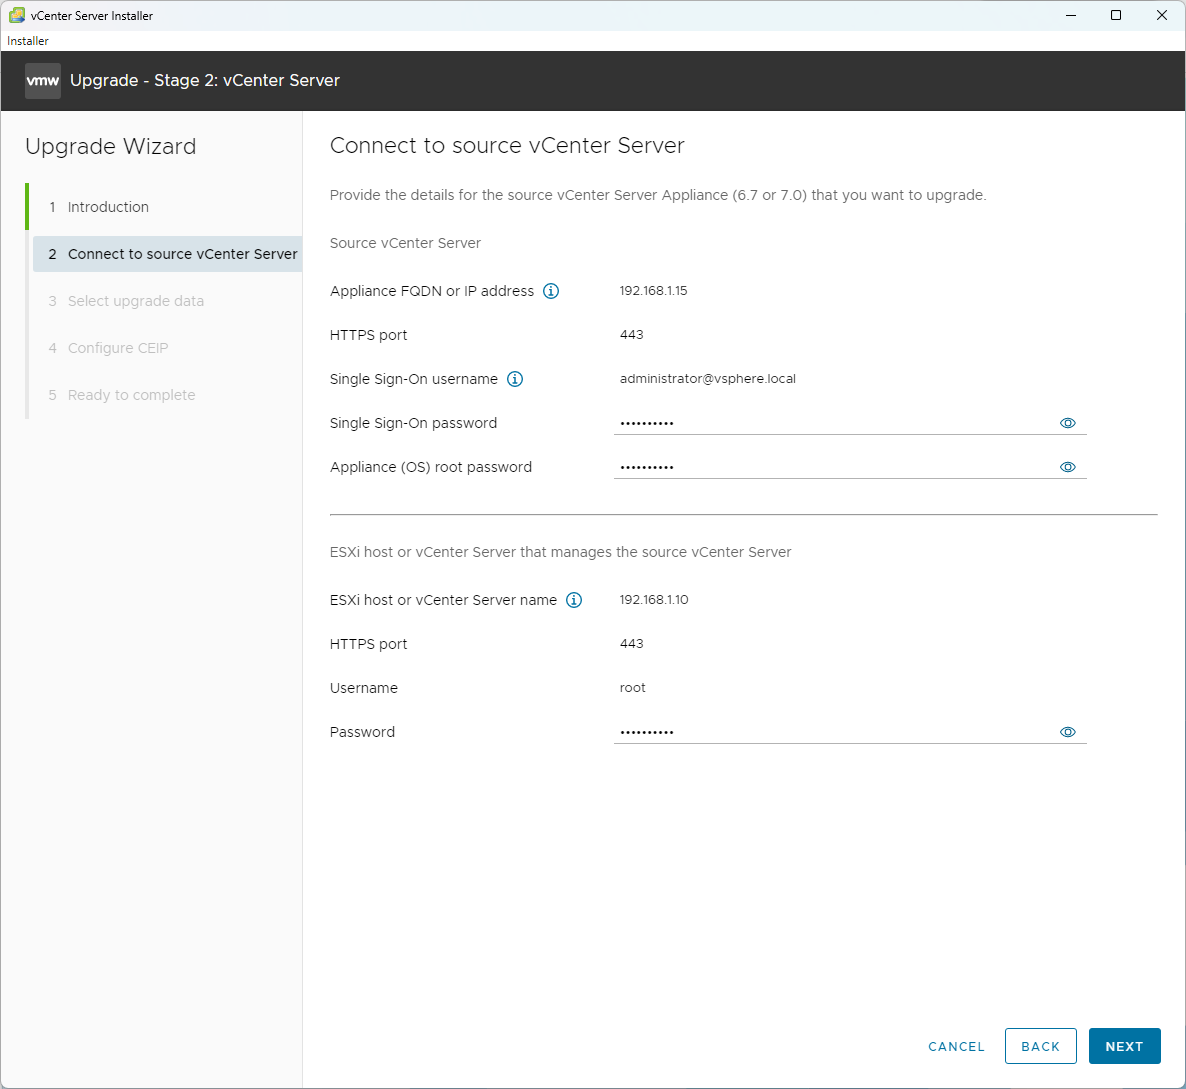
Task: Open the Installer menu
Action: pos(28,41)
